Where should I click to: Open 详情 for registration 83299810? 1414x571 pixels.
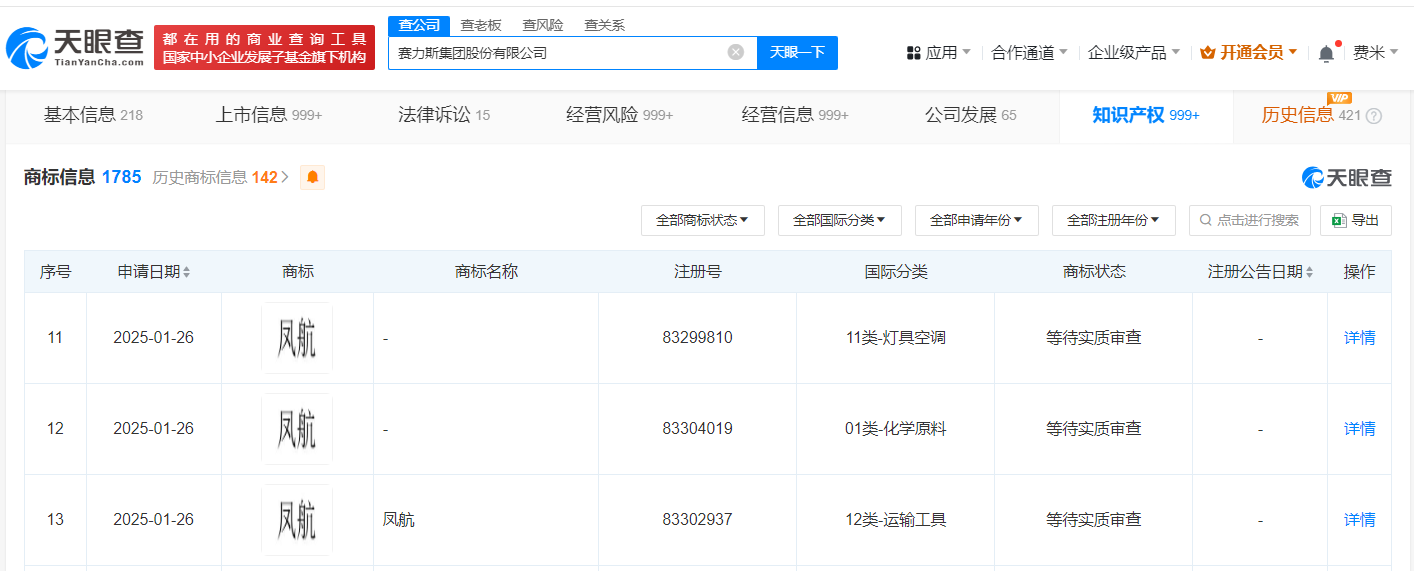(1359, 338)
